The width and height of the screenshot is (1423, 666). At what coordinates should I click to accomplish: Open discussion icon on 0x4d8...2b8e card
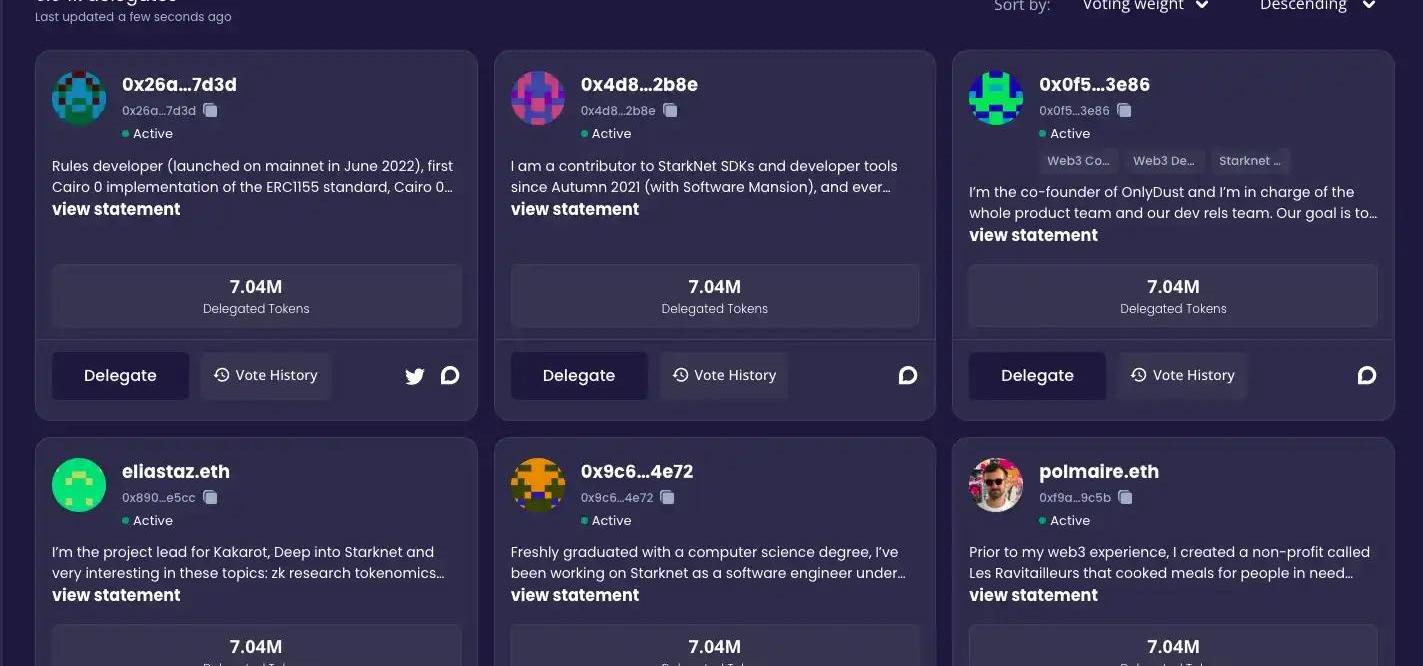point(908,375)
